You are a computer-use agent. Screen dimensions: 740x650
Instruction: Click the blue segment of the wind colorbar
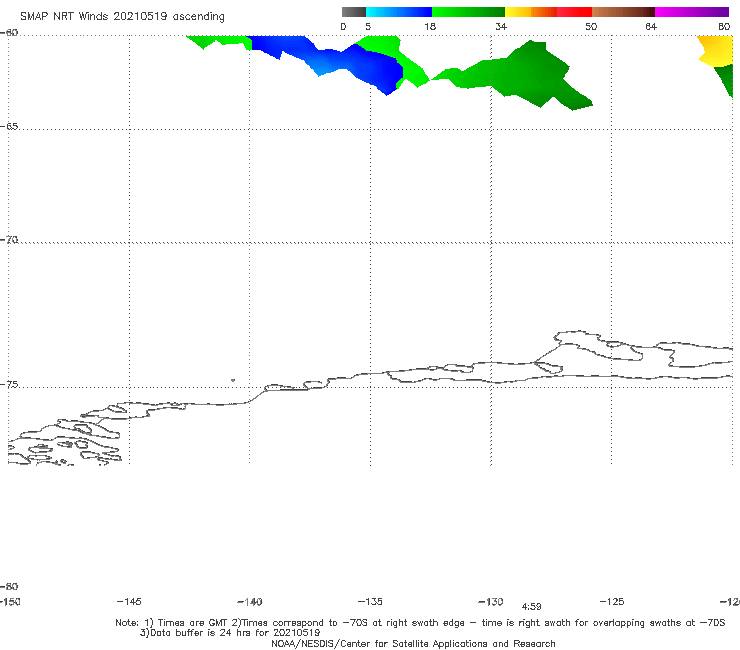pyautogui.click(x=399, y=12)
